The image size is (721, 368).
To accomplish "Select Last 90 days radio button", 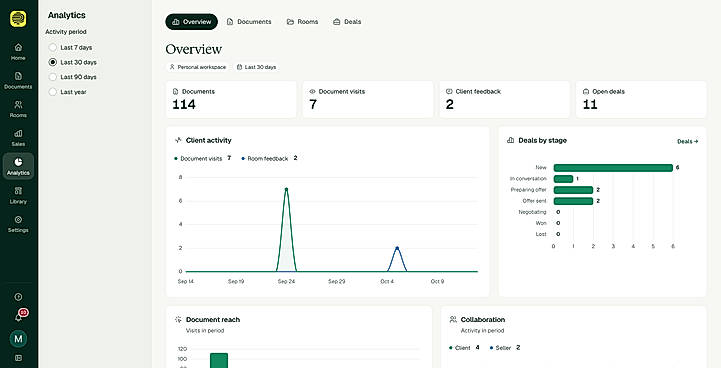I will coord(52,77).
